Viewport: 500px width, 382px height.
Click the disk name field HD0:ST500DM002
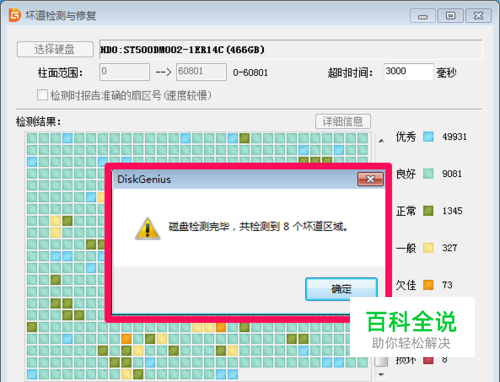coord(290,50)
